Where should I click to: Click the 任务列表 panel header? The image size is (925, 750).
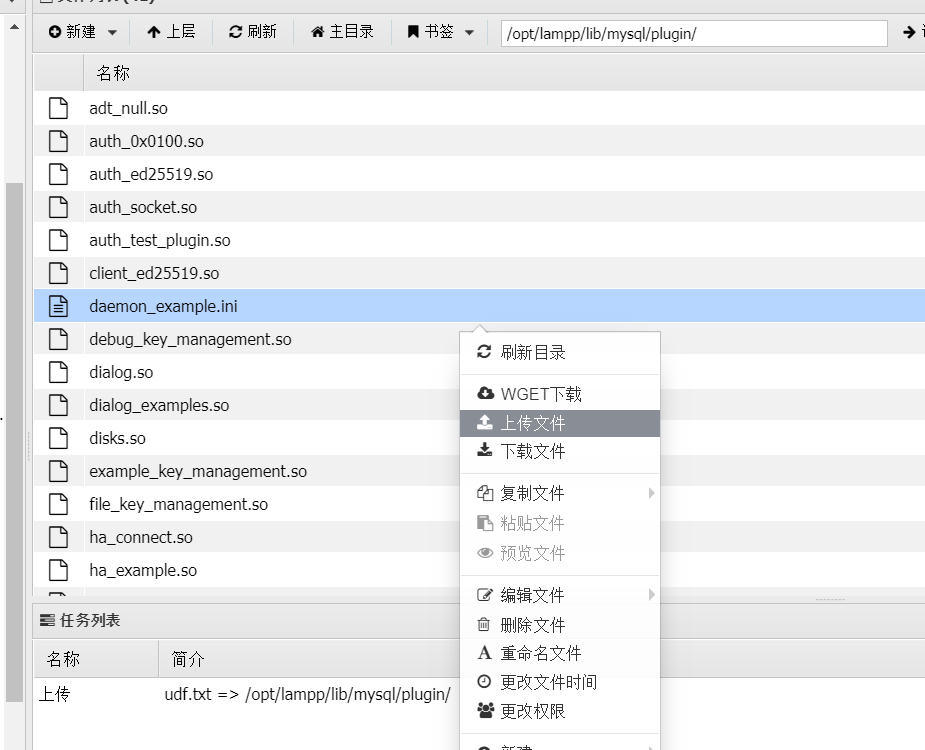tap(80, 621)
